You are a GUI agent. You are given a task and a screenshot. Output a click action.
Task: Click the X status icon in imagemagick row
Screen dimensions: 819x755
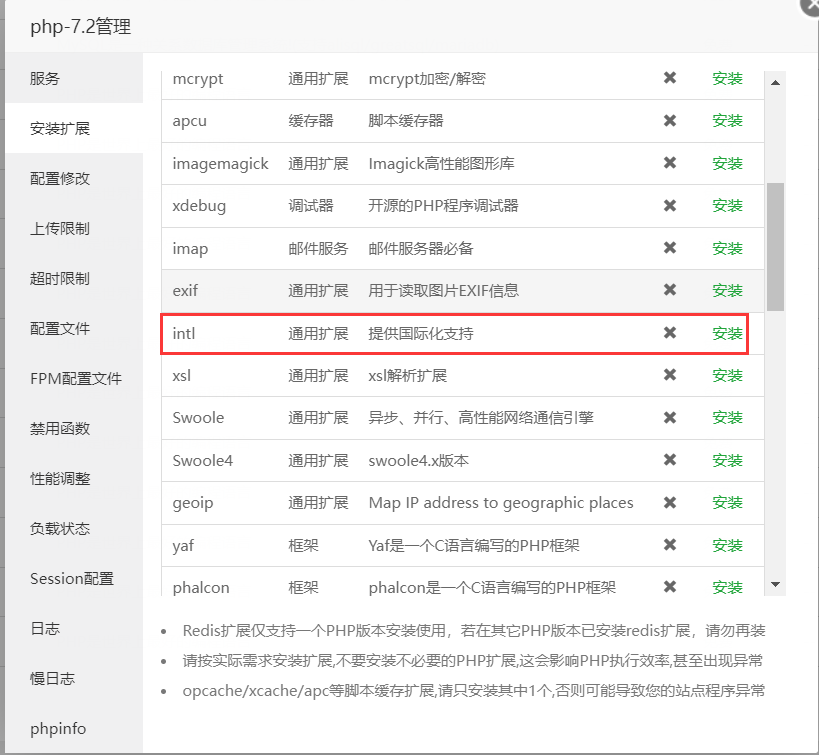point(670,163)
